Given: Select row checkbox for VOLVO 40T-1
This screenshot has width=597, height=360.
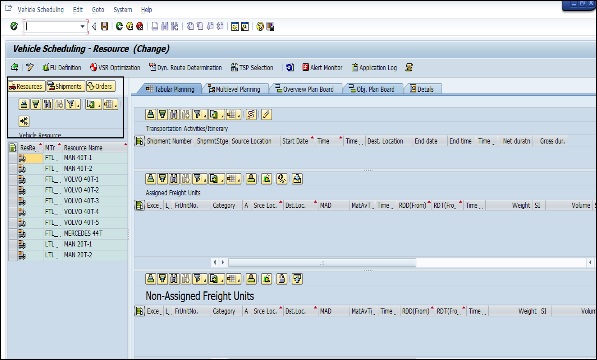Looking at the screenshot, I should pyautogui.click(x=13, y=180).
